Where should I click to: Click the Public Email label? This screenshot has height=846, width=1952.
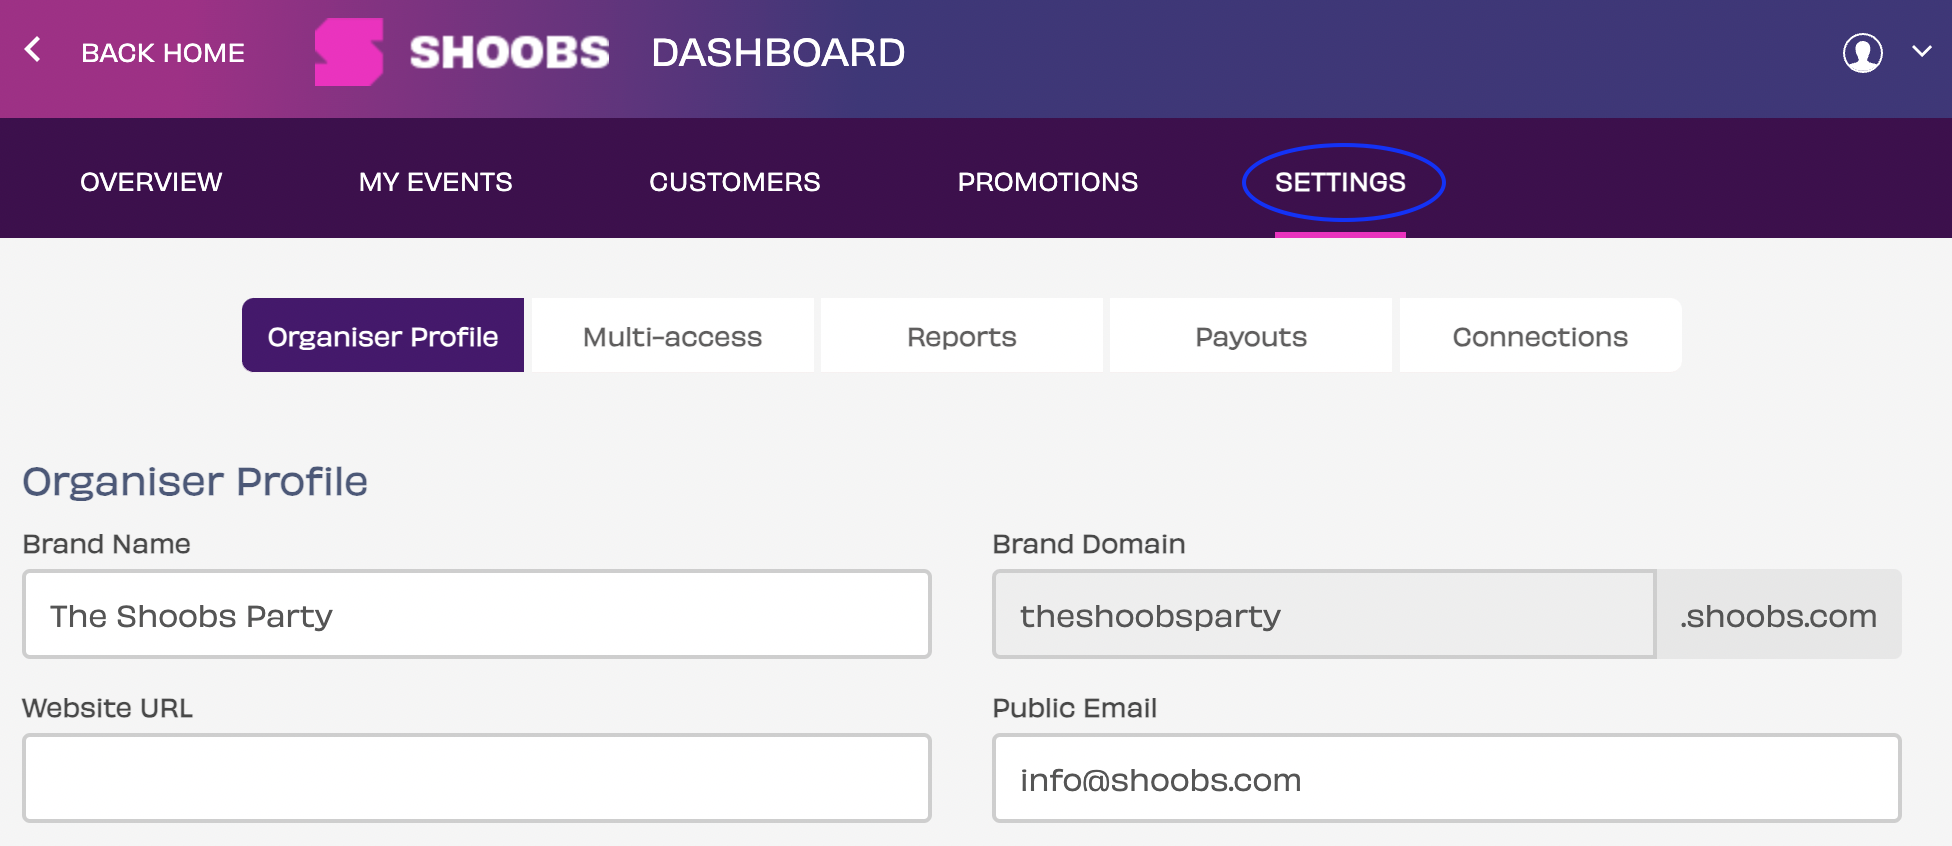1074,708
